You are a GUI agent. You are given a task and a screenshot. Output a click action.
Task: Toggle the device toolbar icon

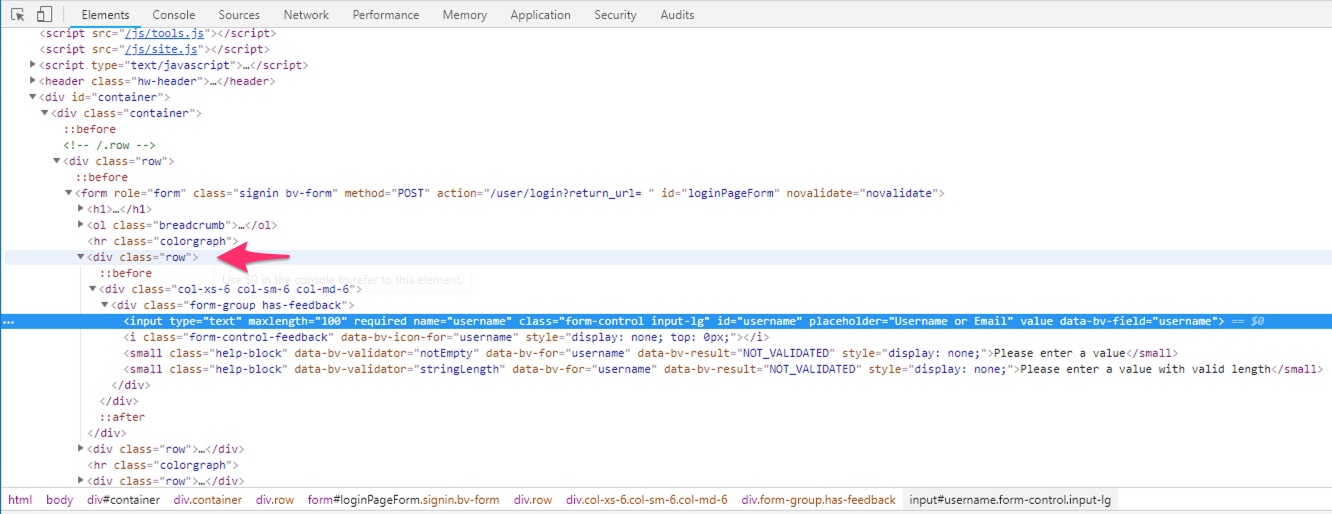point(45,15)
